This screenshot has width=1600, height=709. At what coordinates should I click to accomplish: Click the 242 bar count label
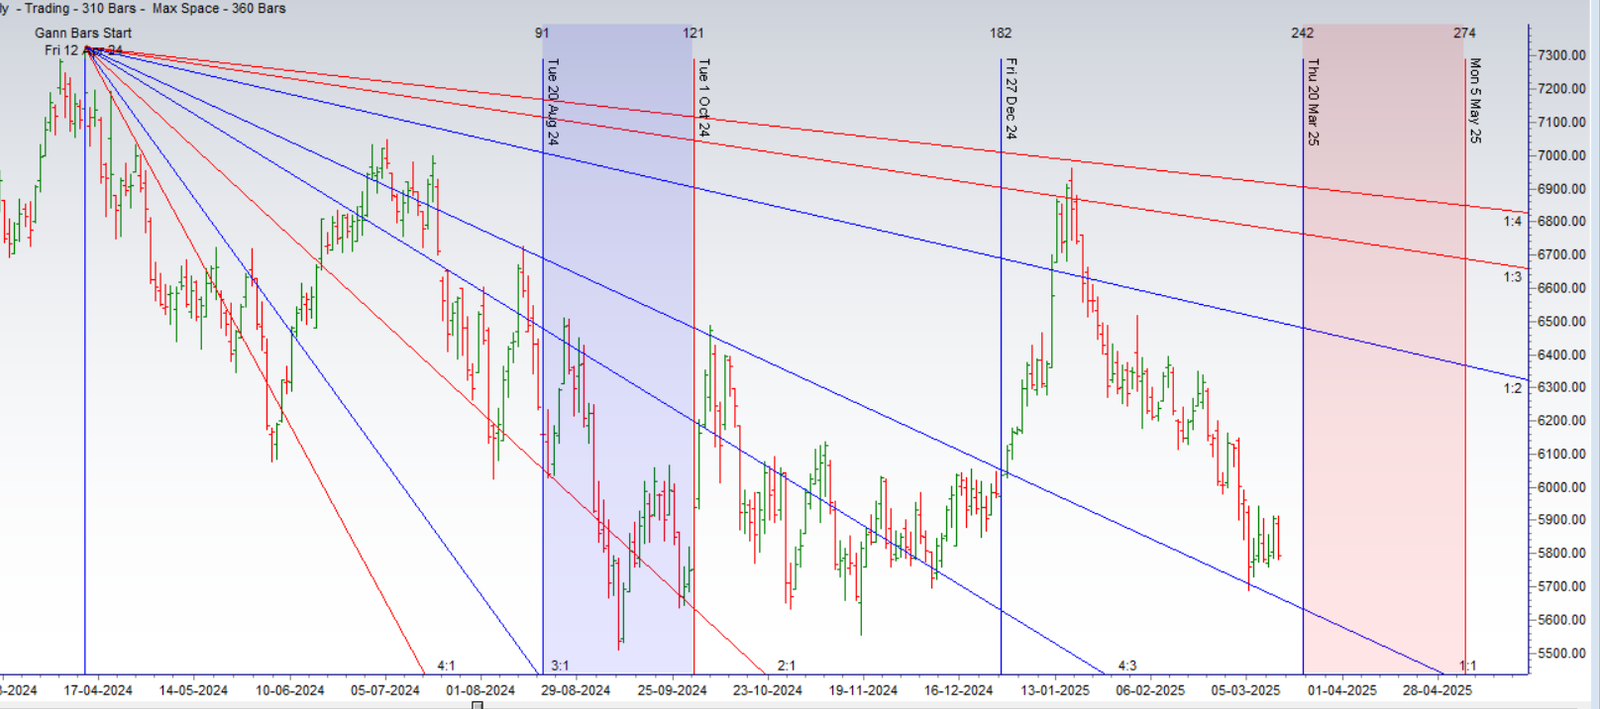(x=1302, y=33)
